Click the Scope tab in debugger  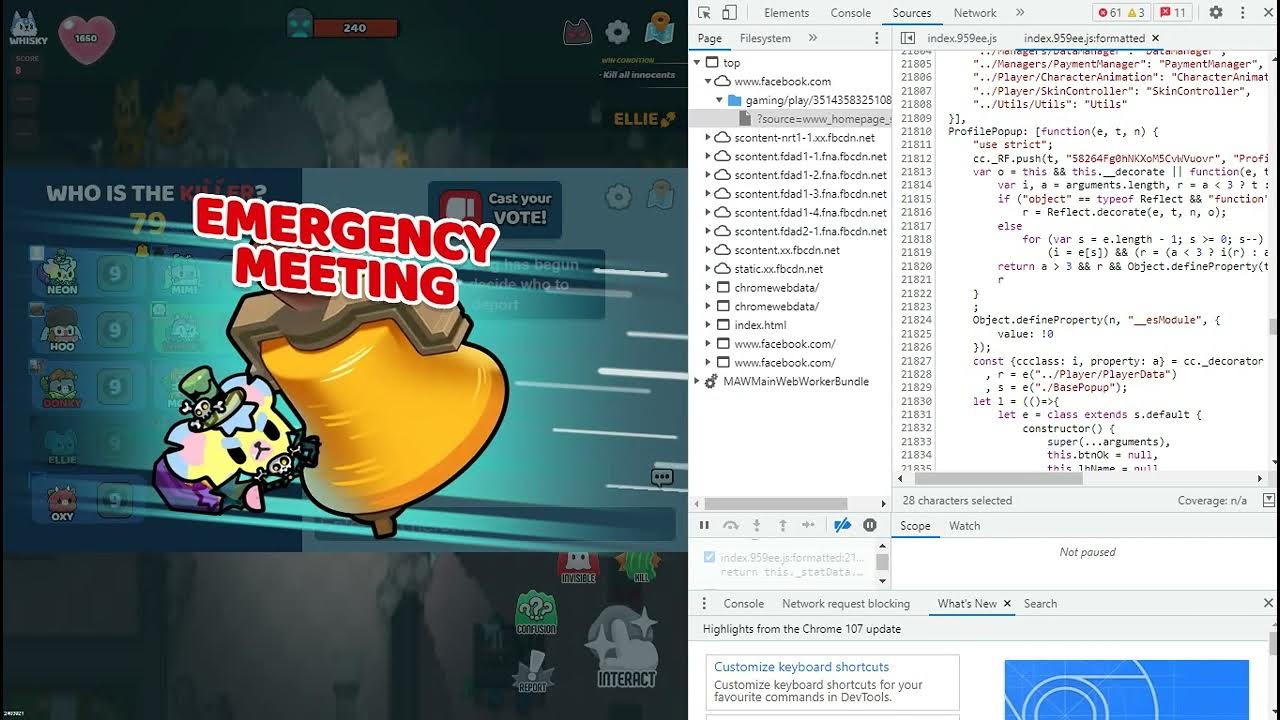[915, 526]
